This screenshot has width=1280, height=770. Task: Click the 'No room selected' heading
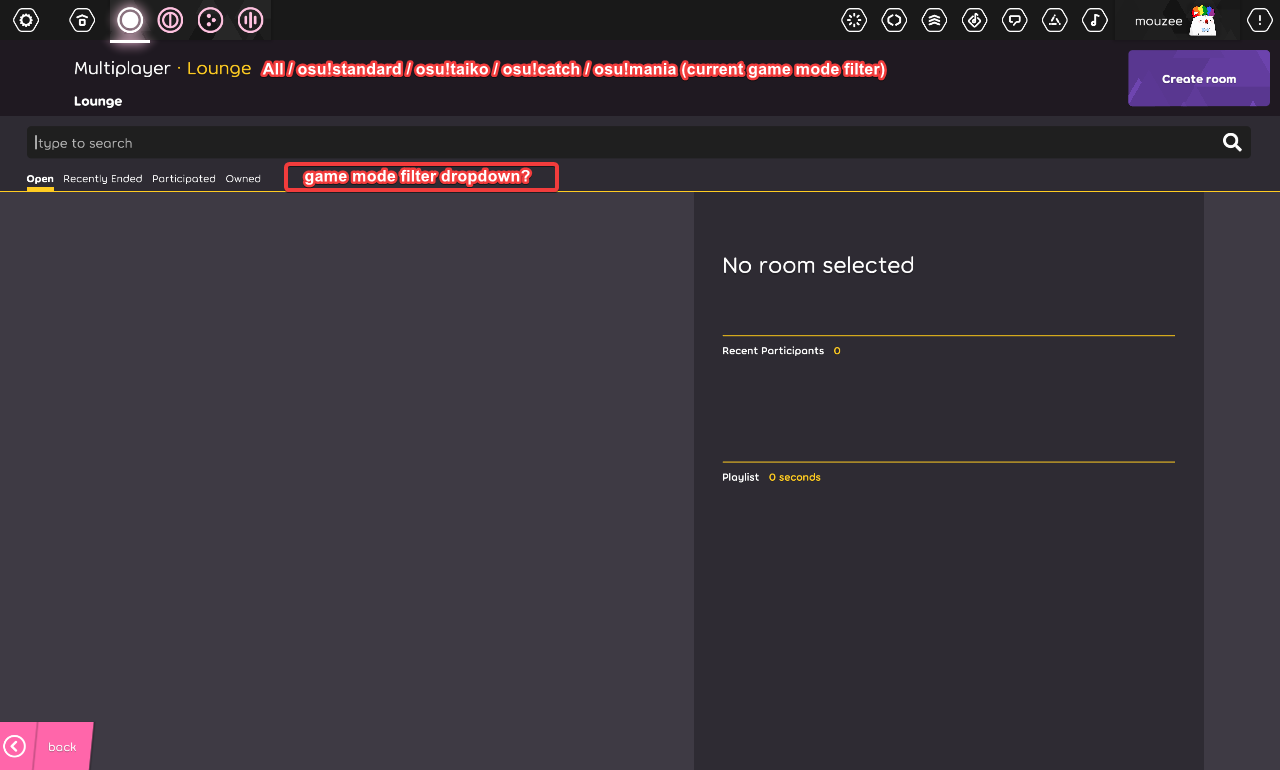[x=818, y=265]
